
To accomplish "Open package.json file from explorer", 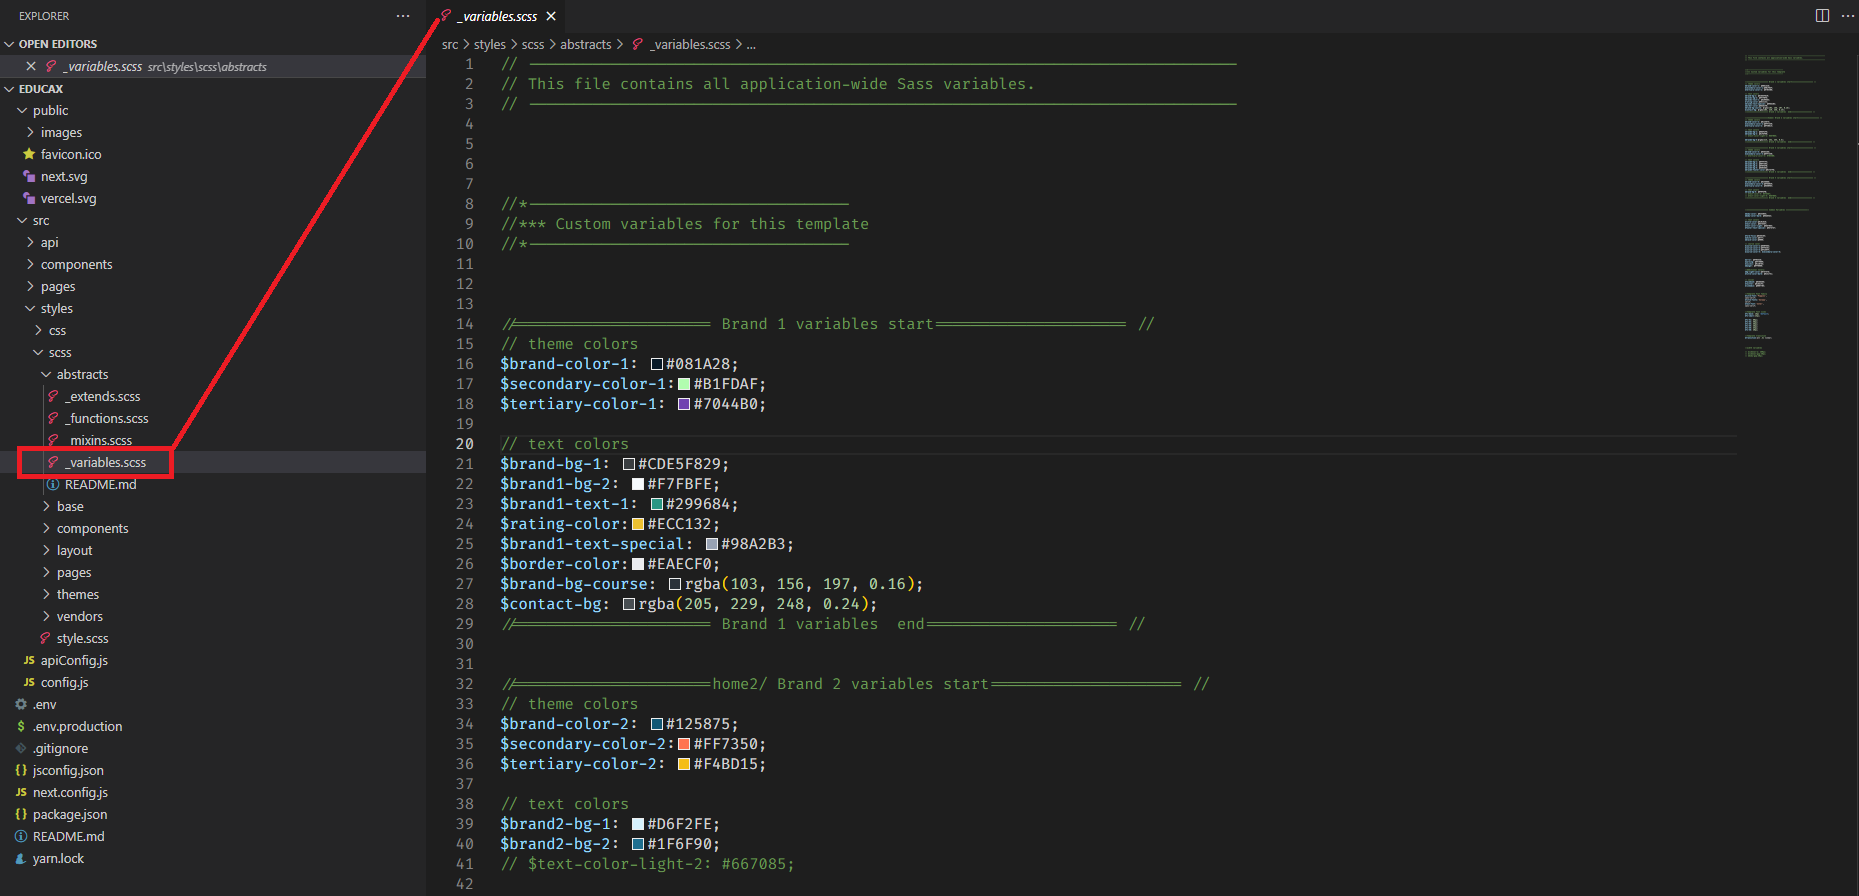I will click(69, 814).
